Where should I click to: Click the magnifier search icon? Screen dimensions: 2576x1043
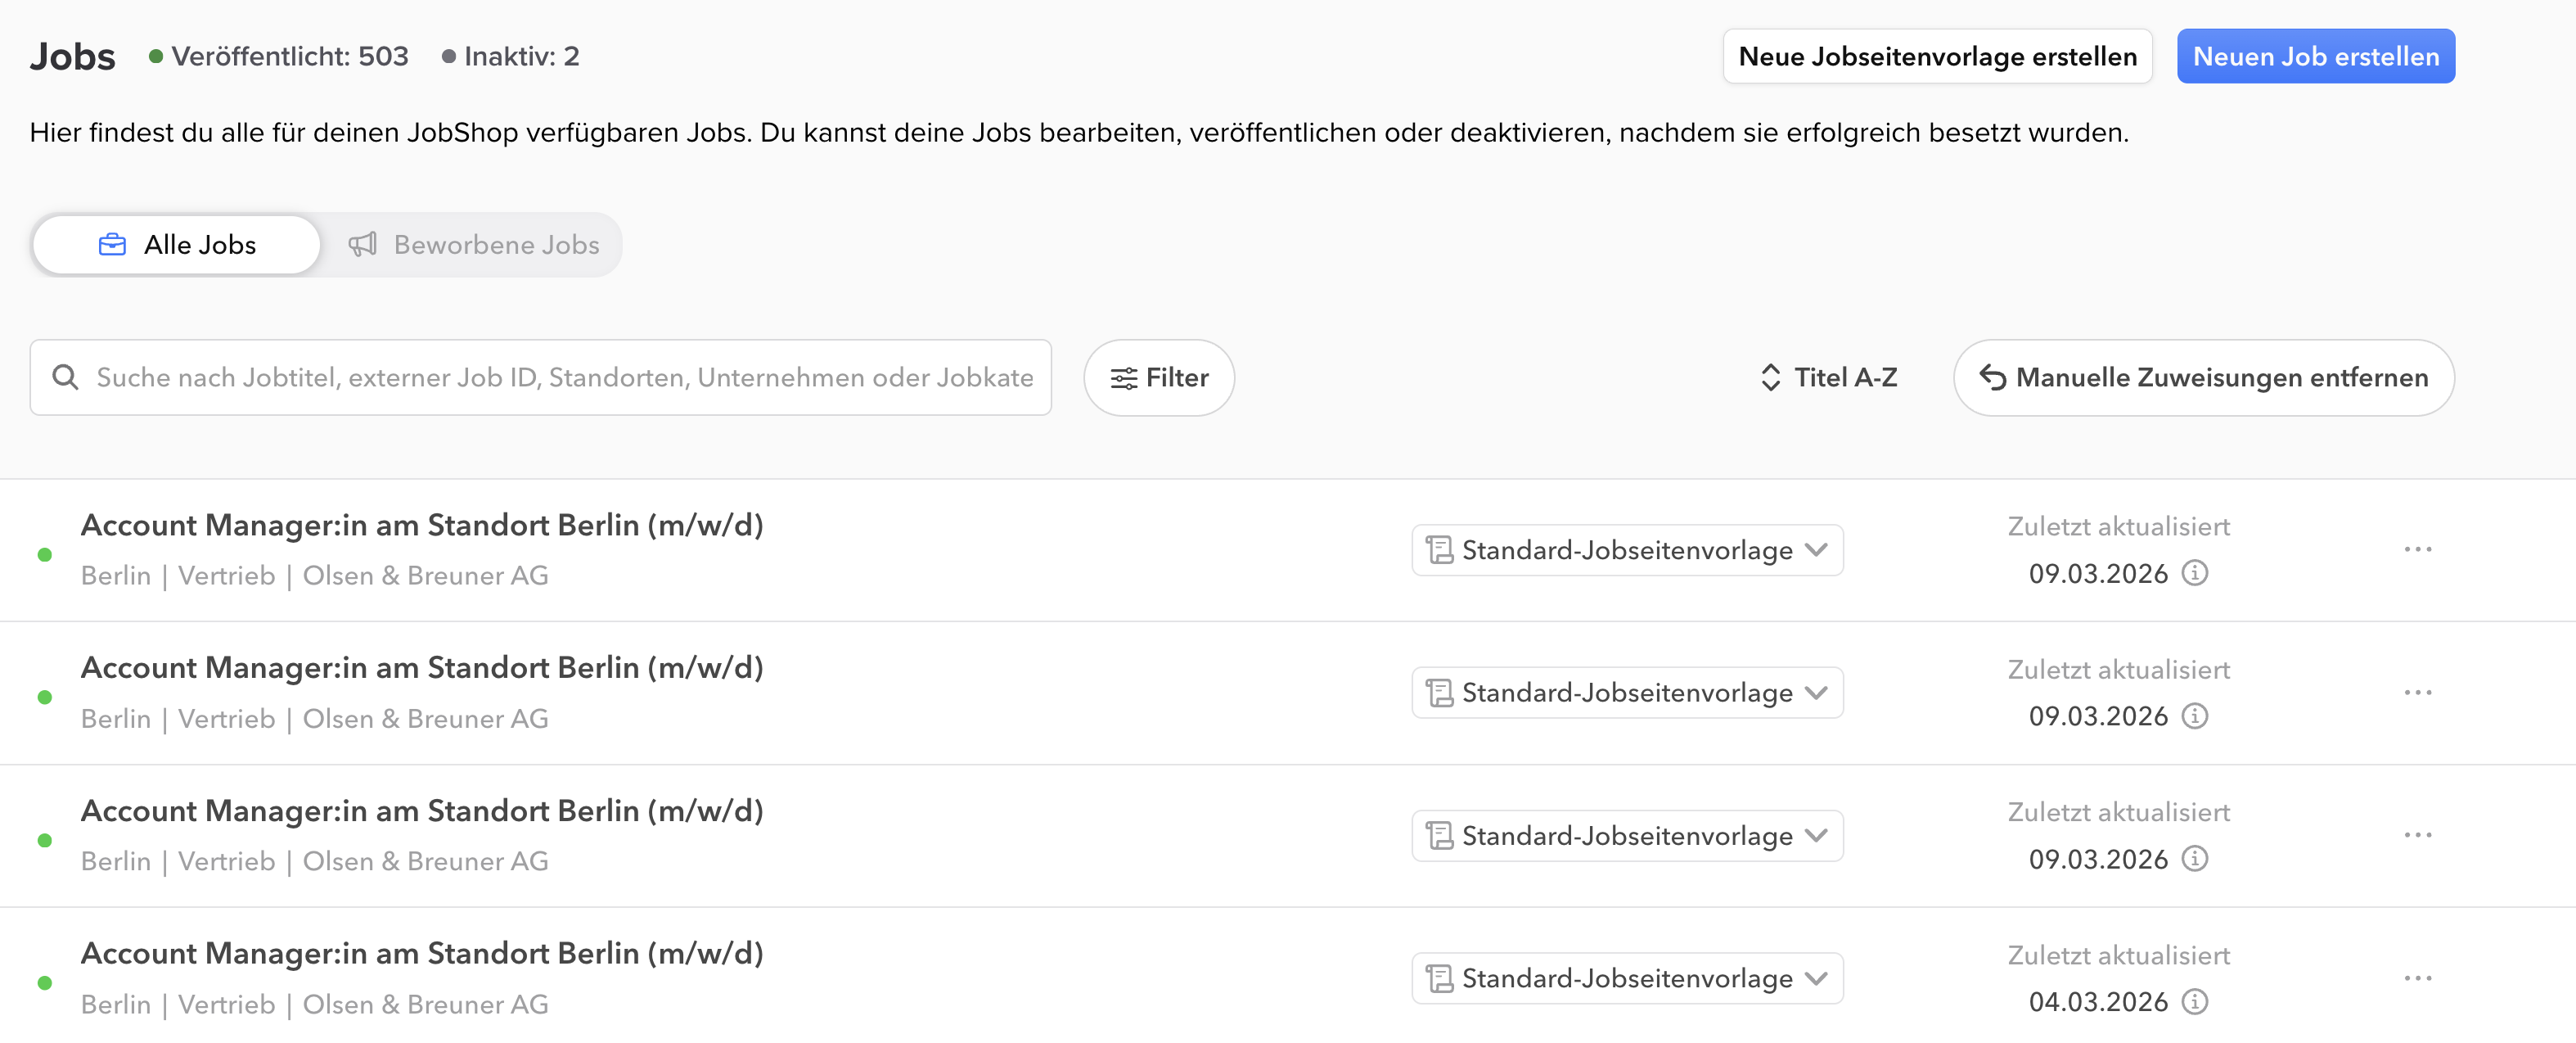coord(66,377)
